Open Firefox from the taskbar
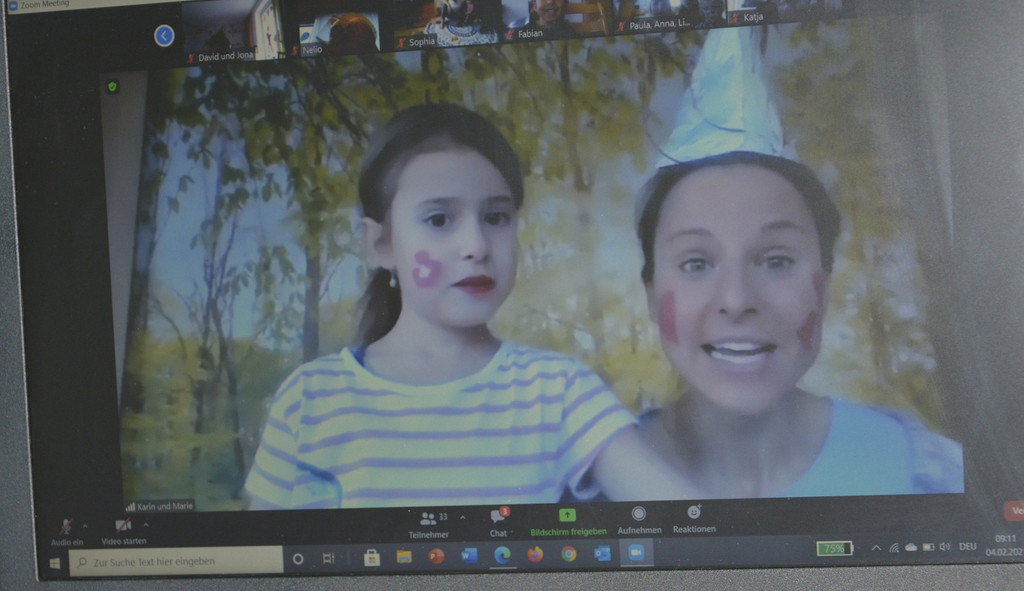The height and width of the screenshot is (591, 1024). click(x=536, y=554)
